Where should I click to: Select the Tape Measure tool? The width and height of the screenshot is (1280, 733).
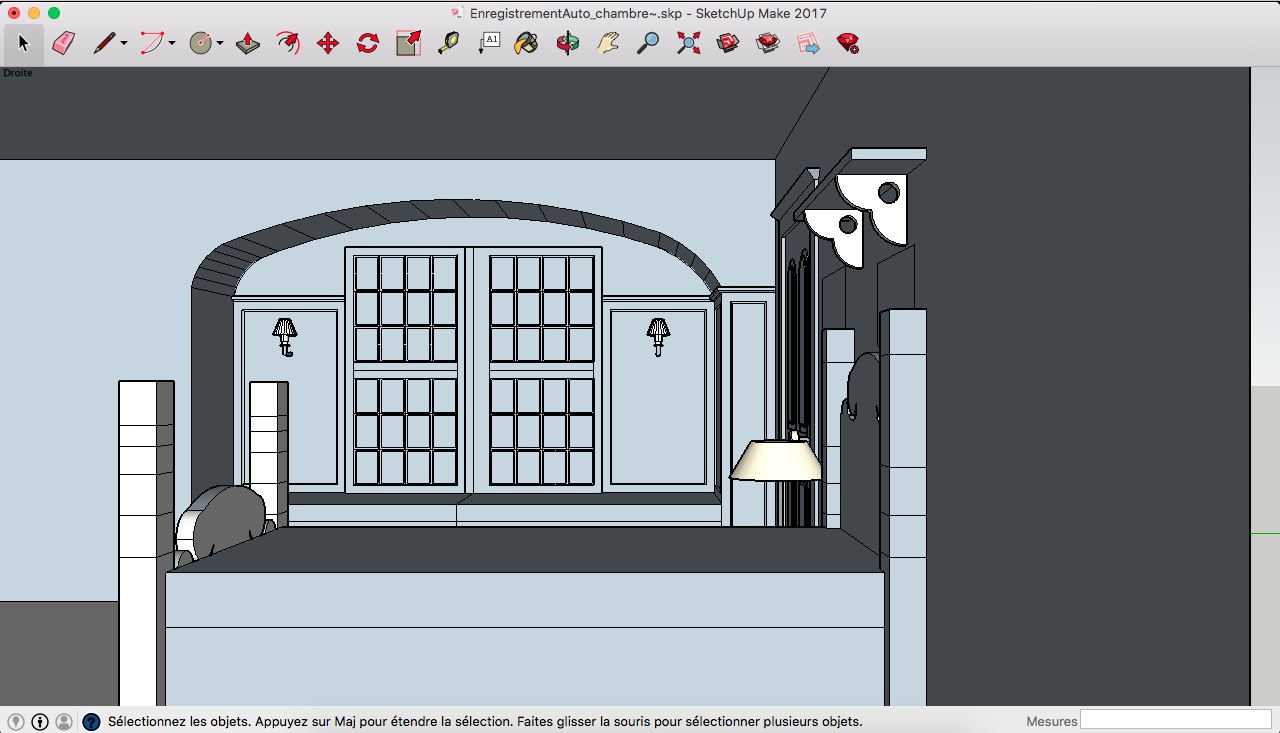point(448,43)
